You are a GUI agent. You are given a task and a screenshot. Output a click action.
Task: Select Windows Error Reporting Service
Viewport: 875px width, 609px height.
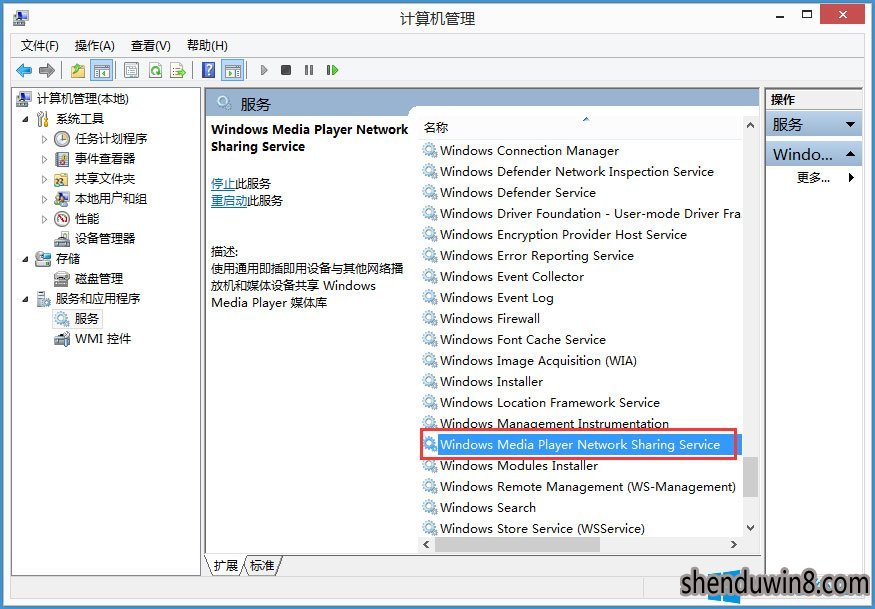[537, 256]
